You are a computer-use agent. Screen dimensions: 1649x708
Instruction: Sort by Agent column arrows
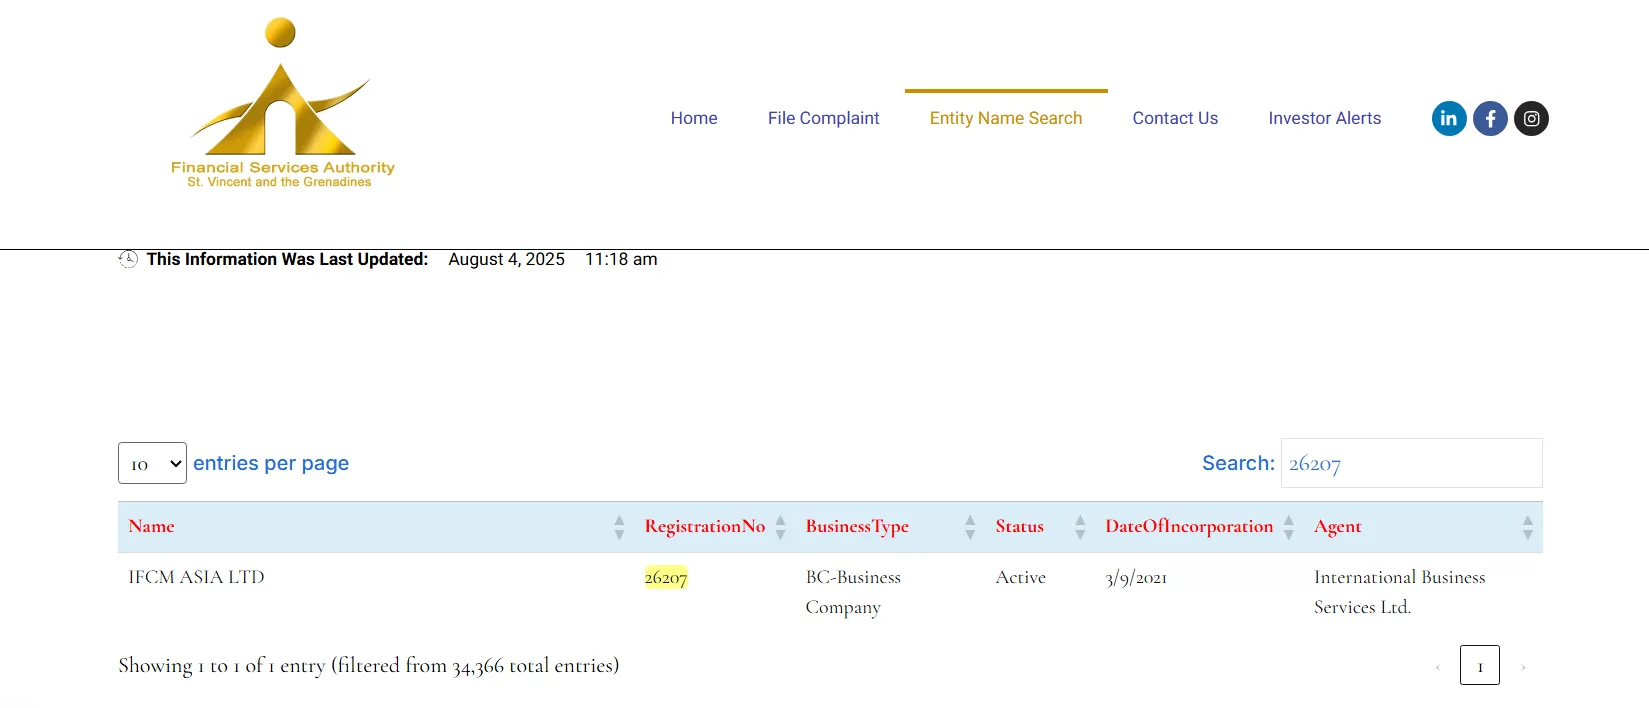(1527, 527)
